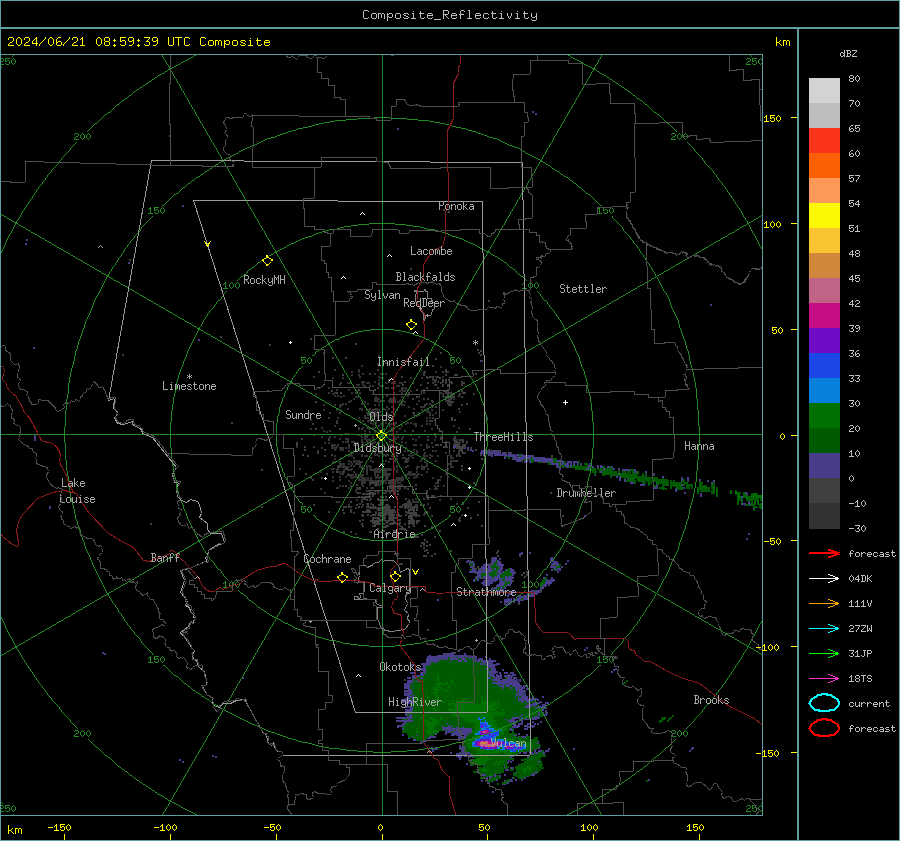Click the RedDeer city label
900x841 pixels.
(x=424, y=303)
